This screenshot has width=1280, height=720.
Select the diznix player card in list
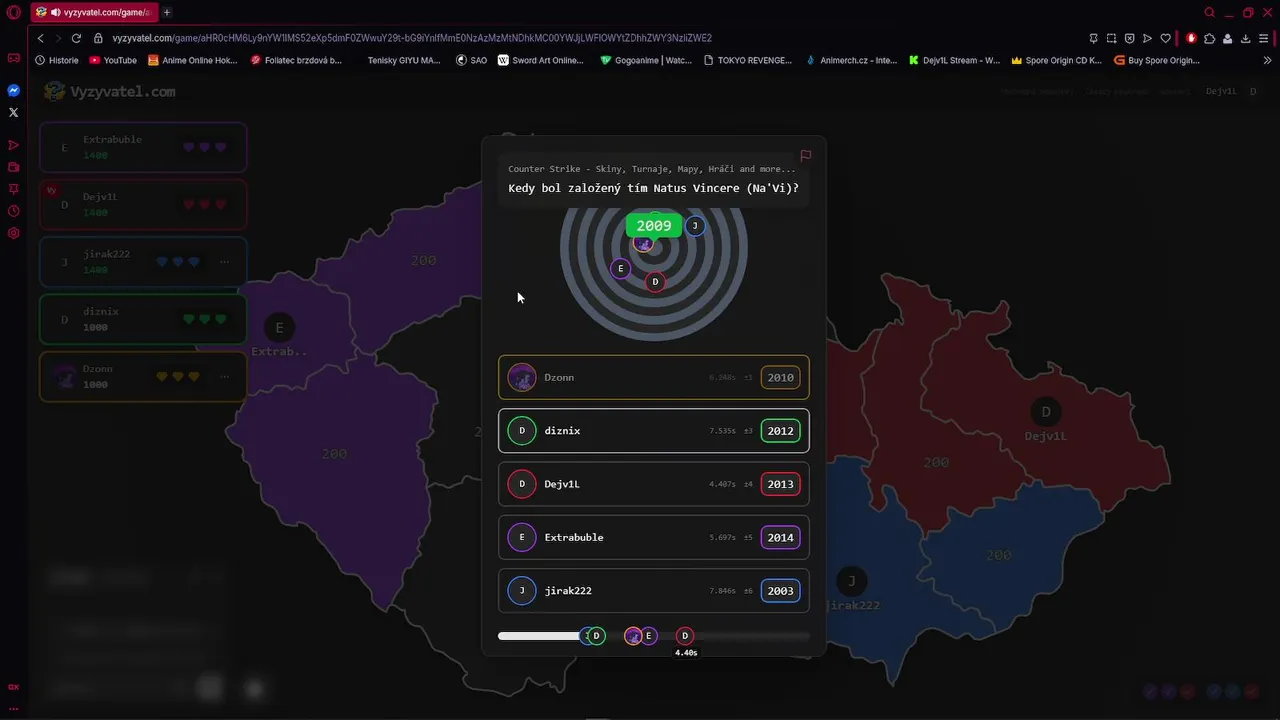tap(143, 319)
